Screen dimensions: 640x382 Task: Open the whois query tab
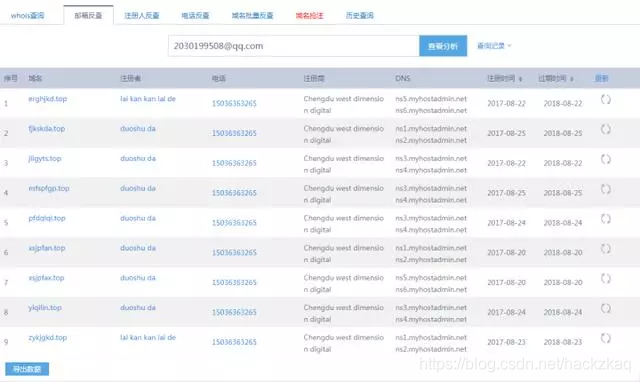click(x=27, y=16)
